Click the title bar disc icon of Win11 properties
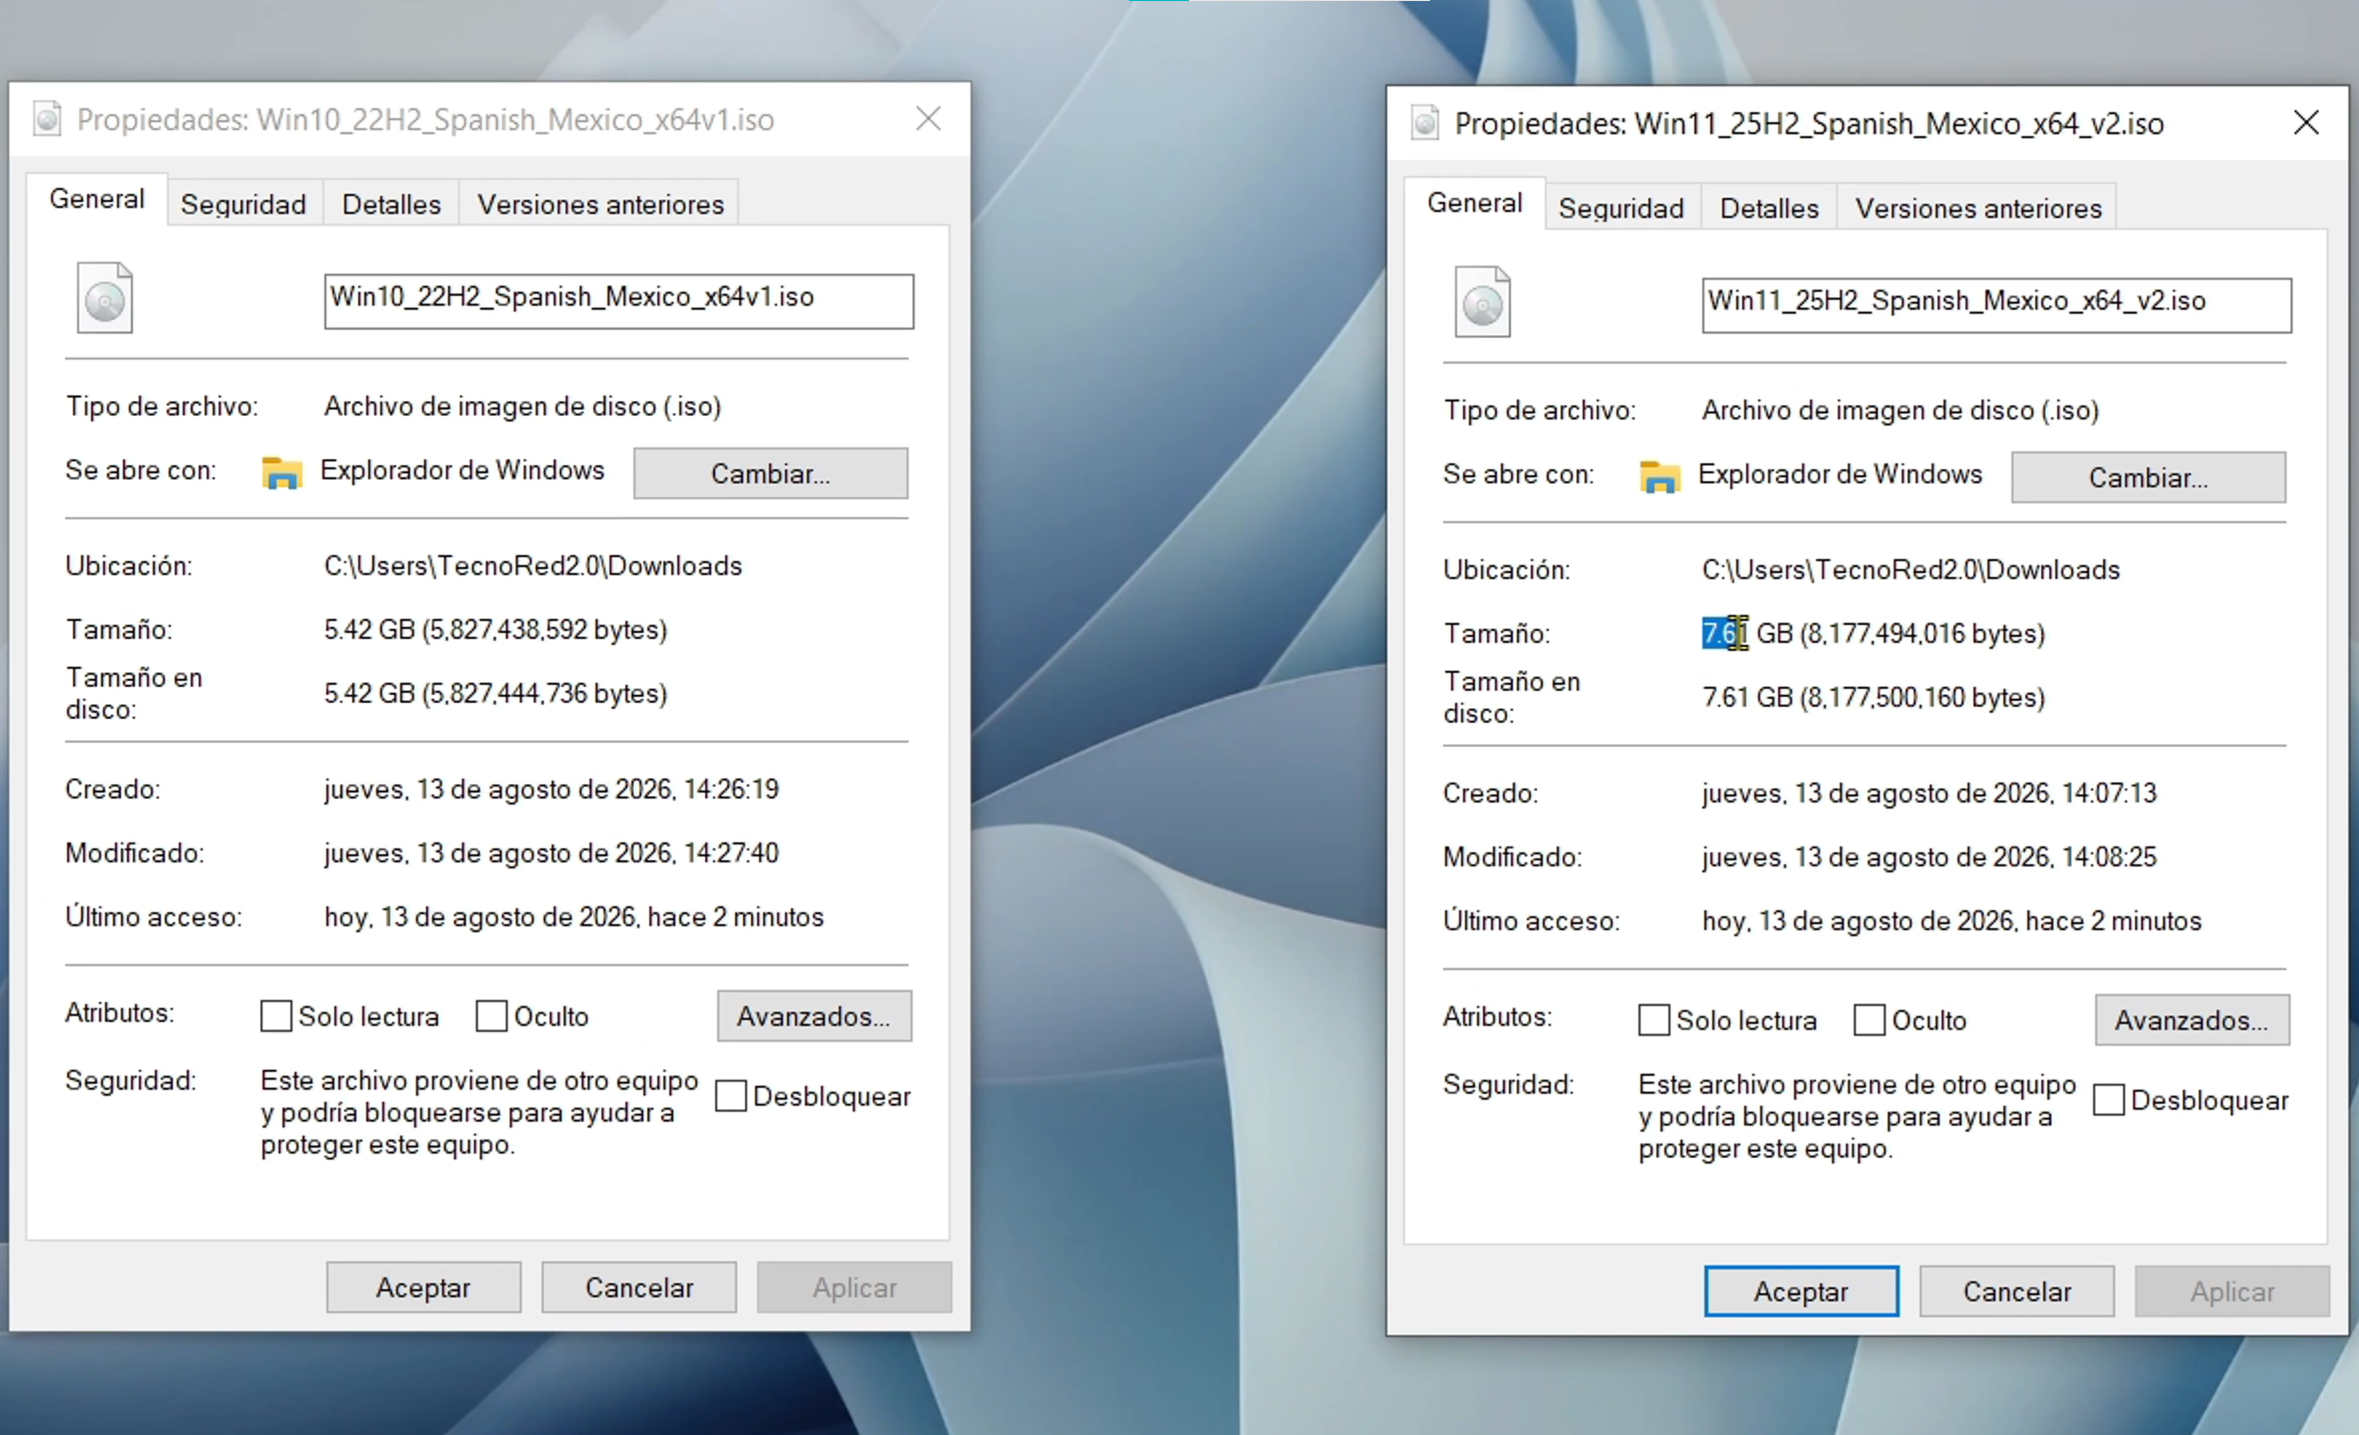Image resolution: width=2359 pixels, height=1435 pixels. 1425,123
